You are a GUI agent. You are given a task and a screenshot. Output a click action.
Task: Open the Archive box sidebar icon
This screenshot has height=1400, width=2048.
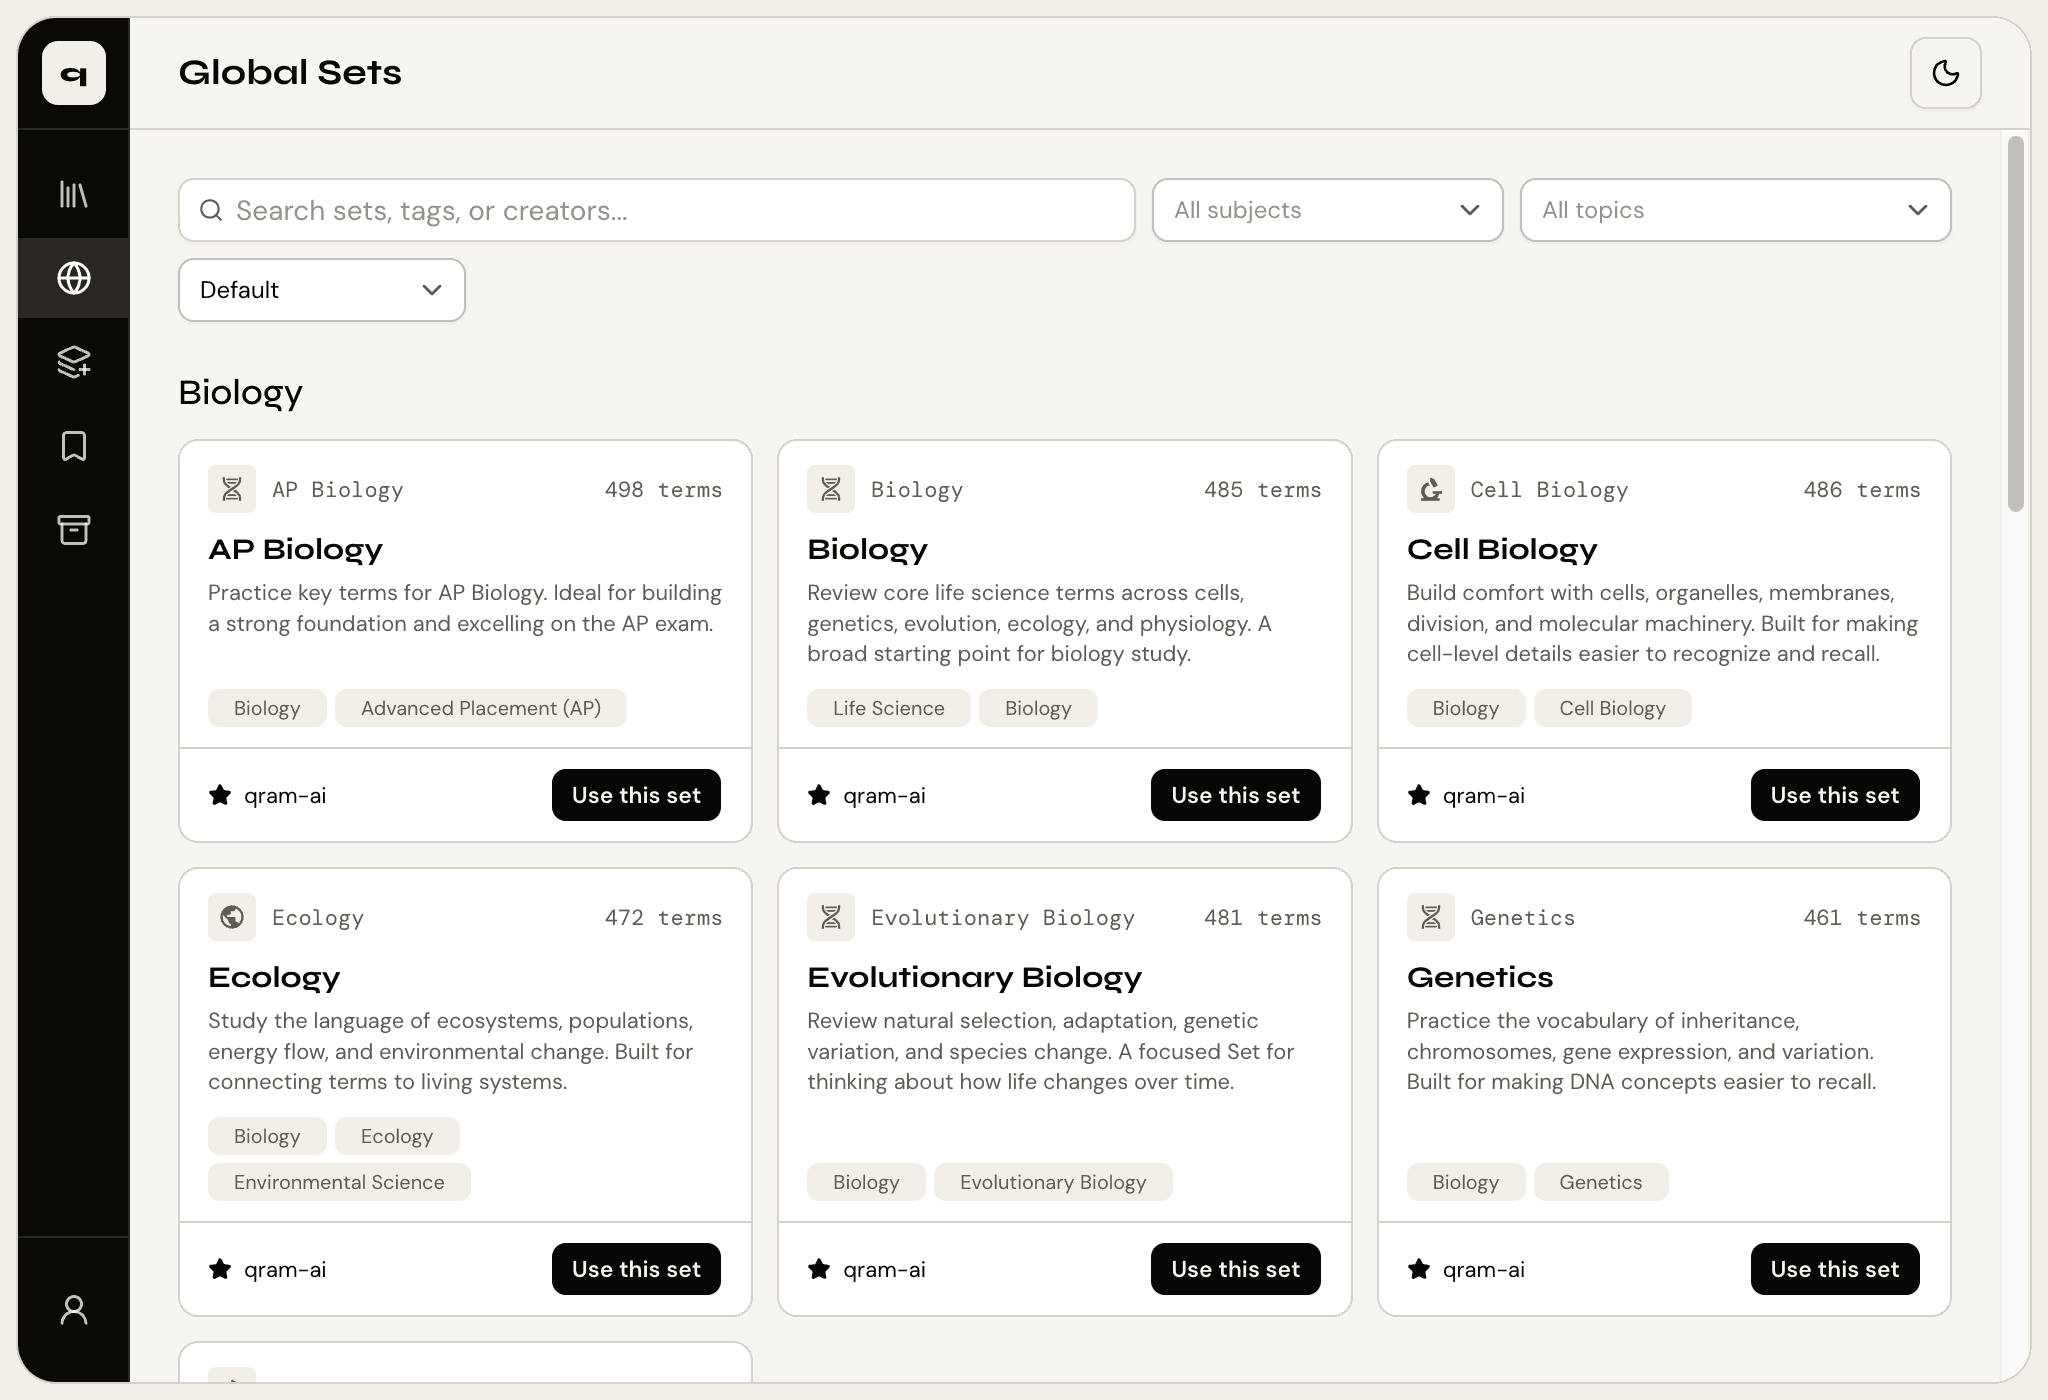pyautogui.click(x=74, y=530)
